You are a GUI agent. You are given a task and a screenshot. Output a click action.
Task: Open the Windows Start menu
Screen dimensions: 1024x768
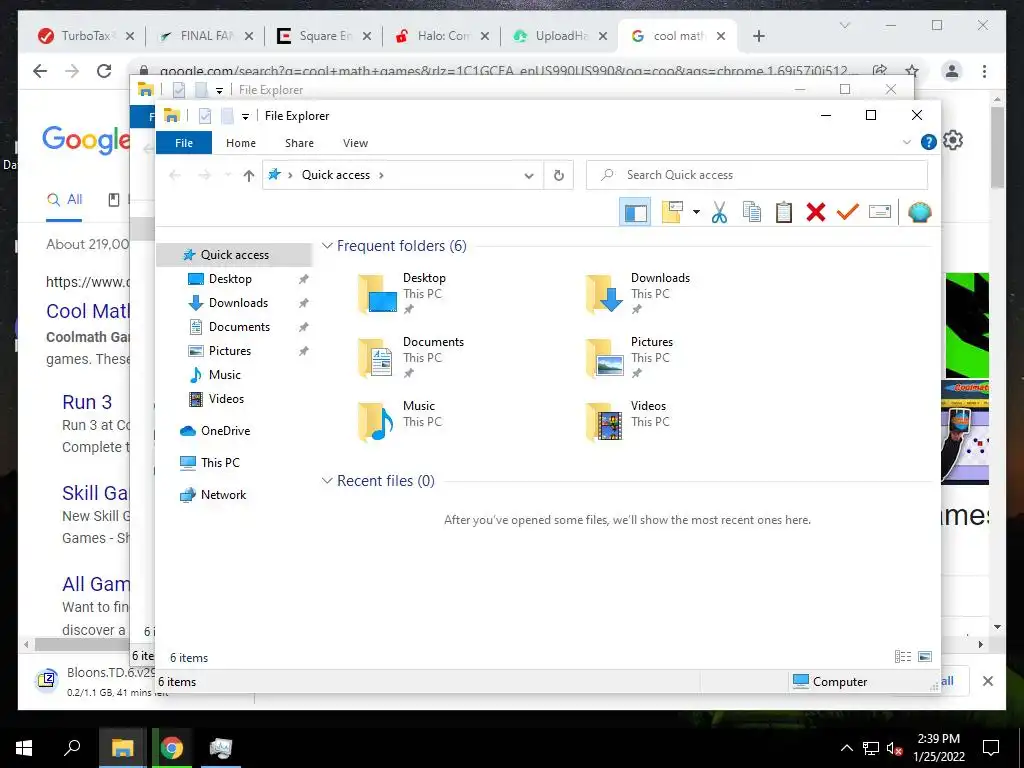coord(24,747)
